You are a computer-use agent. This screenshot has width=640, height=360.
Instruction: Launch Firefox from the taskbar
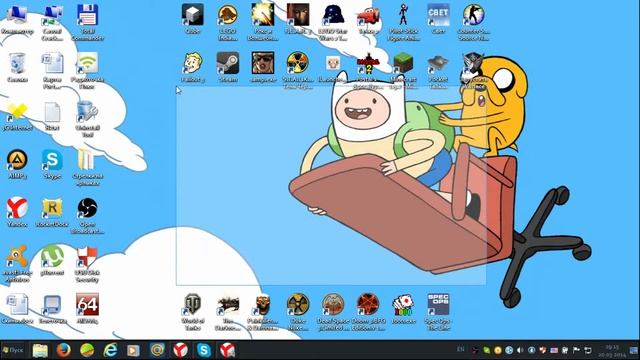(64, 350)
